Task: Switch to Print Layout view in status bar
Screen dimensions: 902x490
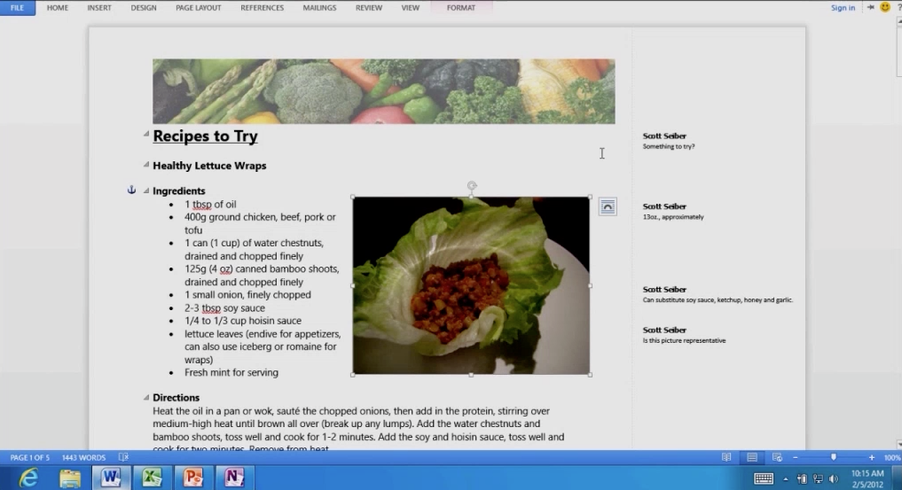Action: click(752, 457)
